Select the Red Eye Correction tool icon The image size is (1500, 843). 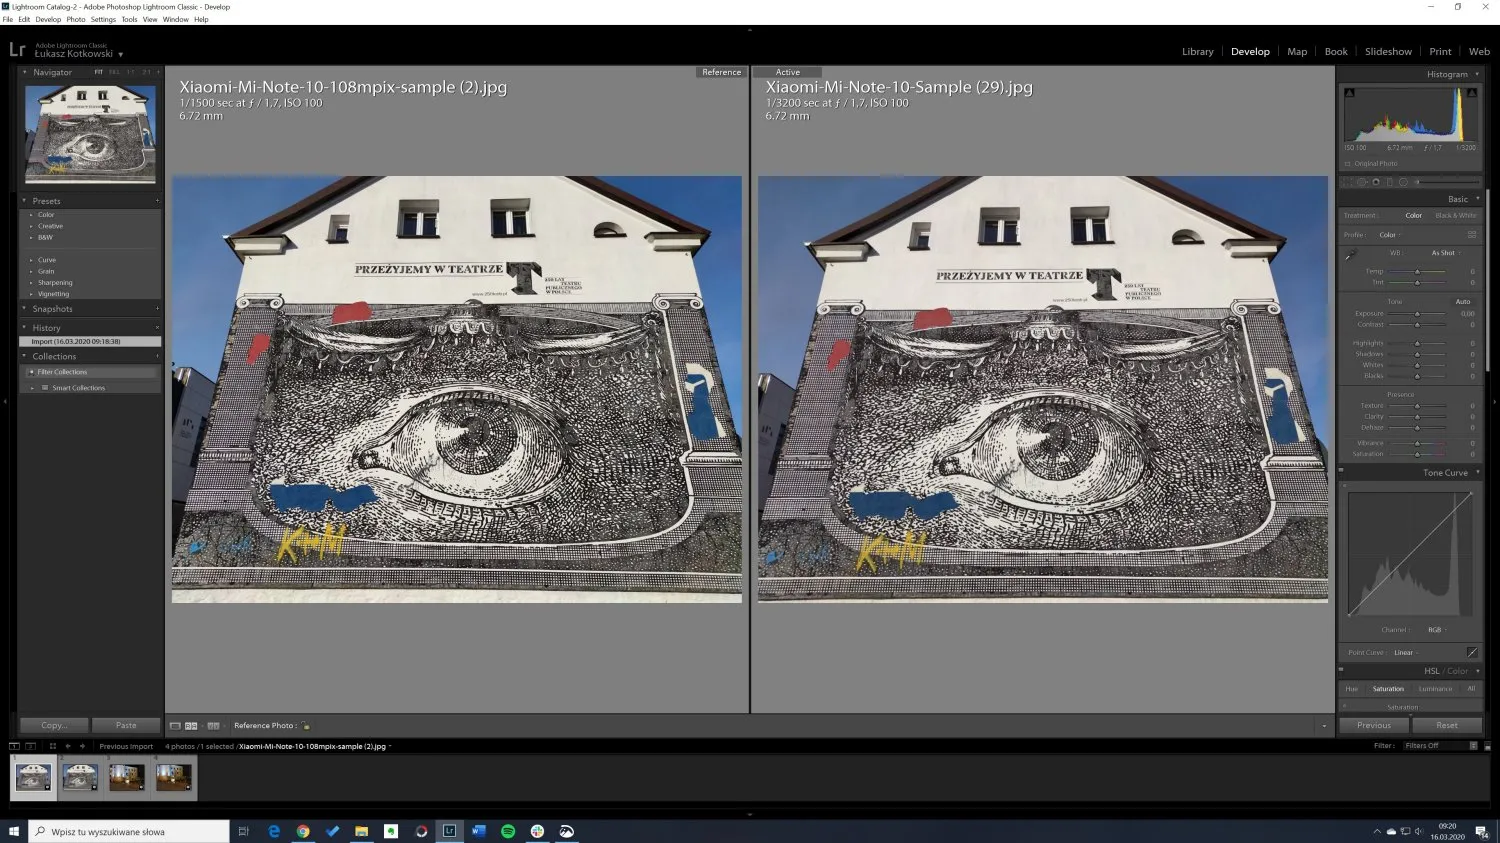(1376, 182)
